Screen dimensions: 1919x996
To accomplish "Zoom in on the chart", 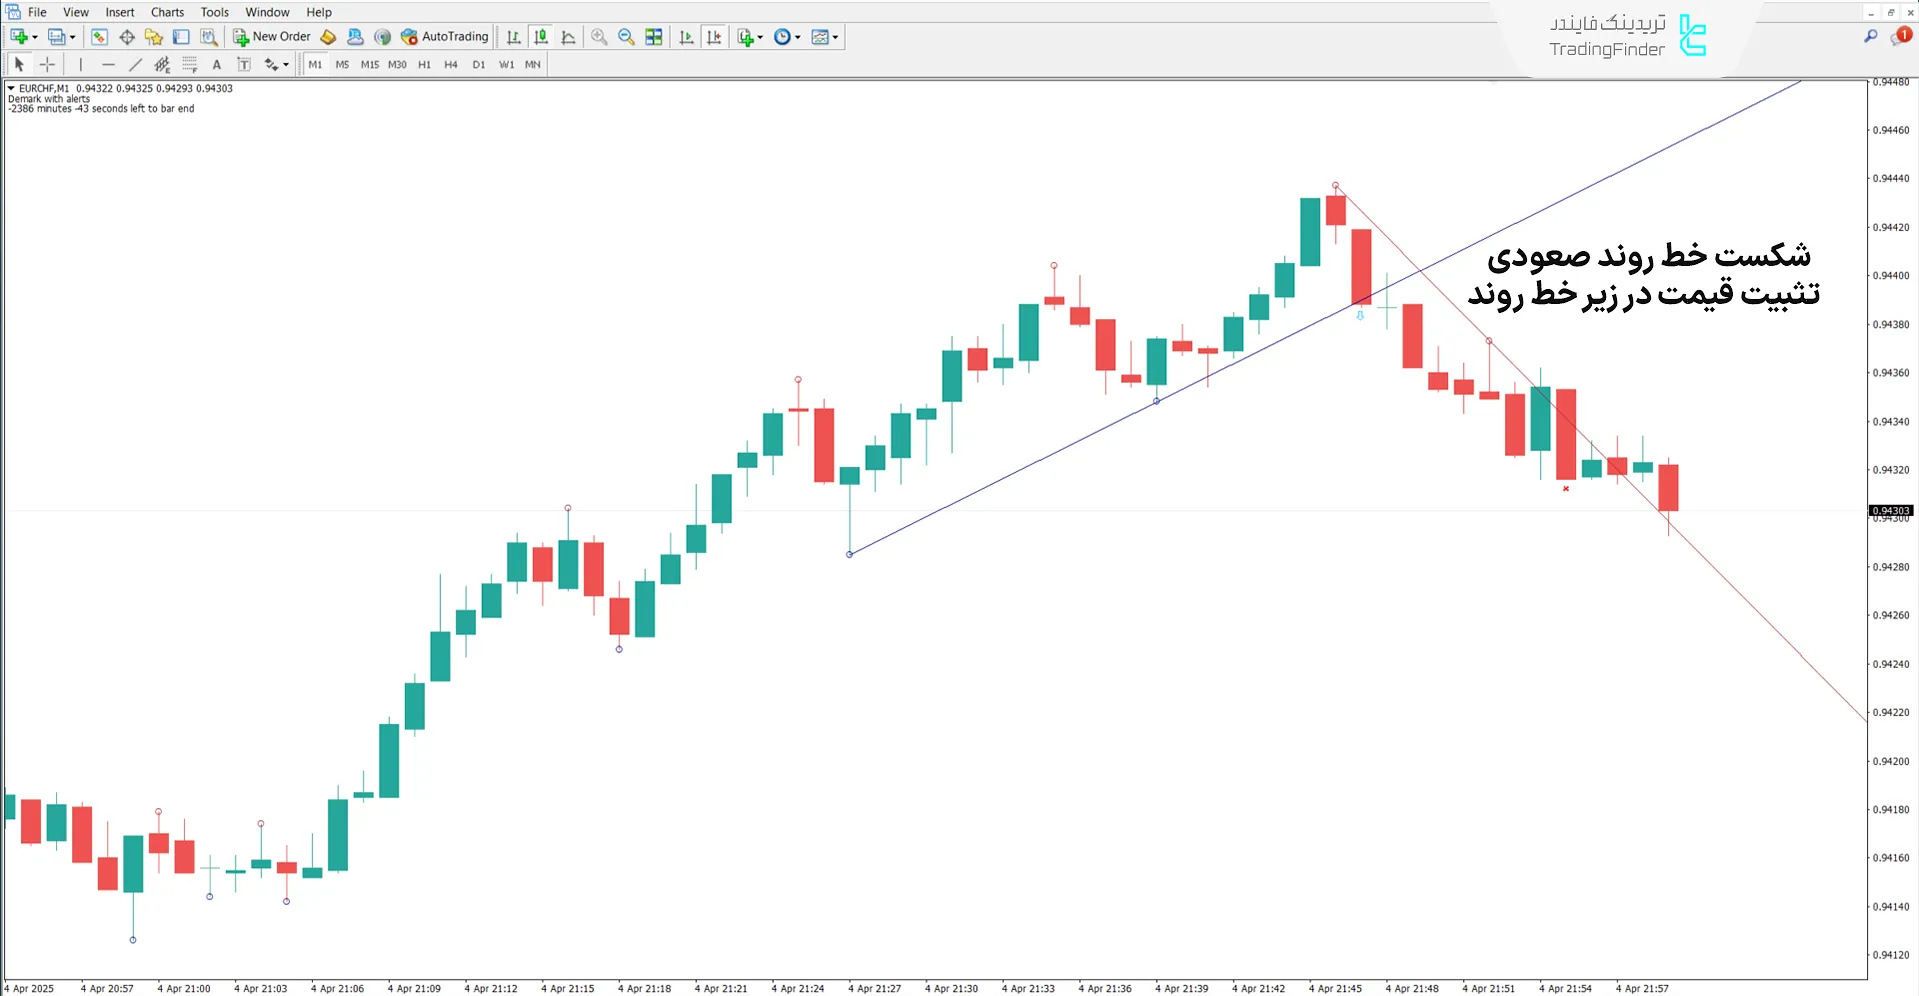I will (x=599, y=36).
